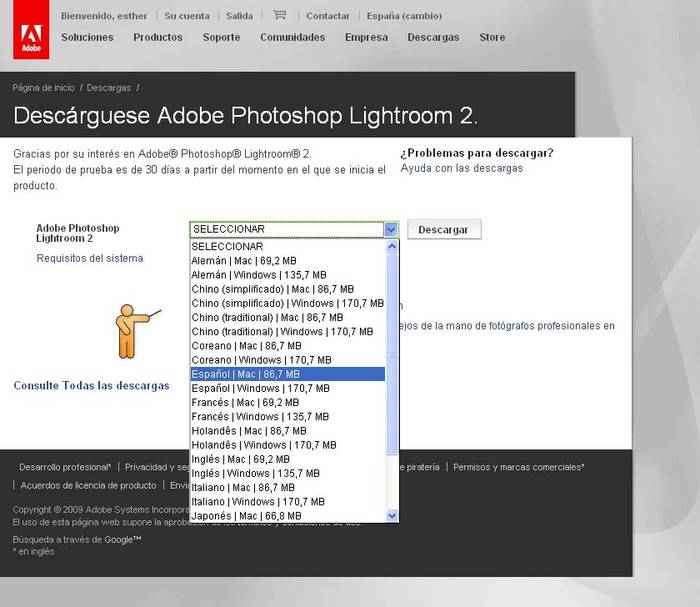Select Chino (traditional) | Mac | 86,7 MB

(x=288, y=317)
